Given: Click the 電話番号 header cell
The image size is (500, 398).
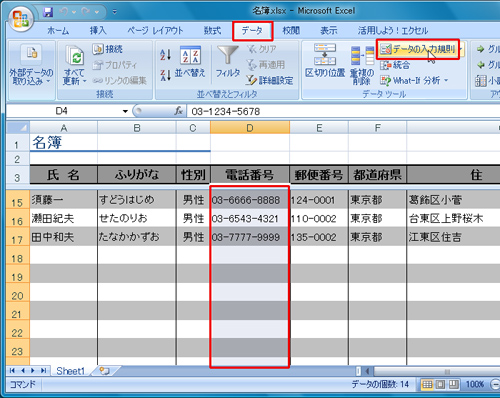Looking at the screenshot, I should 250,175.
